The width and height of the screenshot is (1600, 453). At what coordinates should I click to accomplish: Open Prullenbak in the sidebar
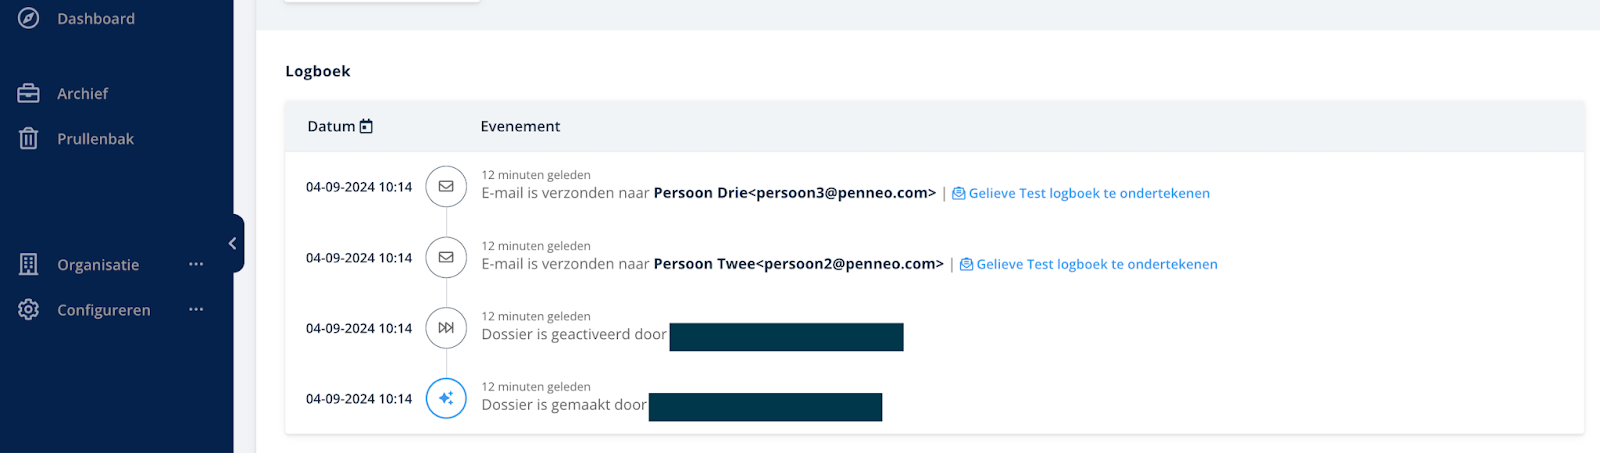coord(95,138)
